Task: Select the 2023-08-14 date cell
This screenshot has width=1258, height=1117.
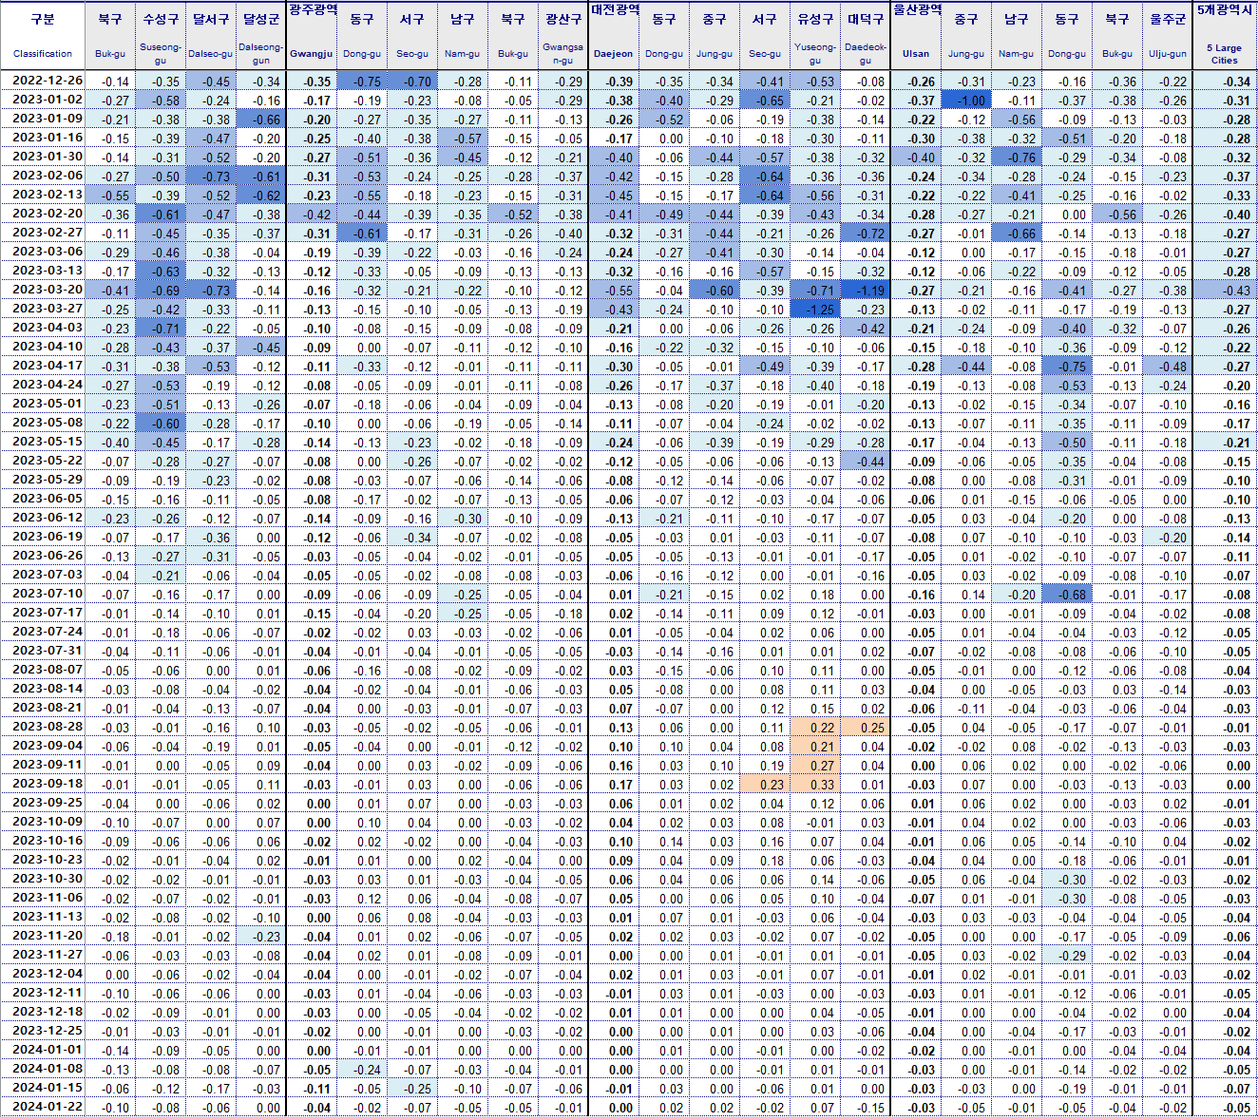Action: pos(43,688)
